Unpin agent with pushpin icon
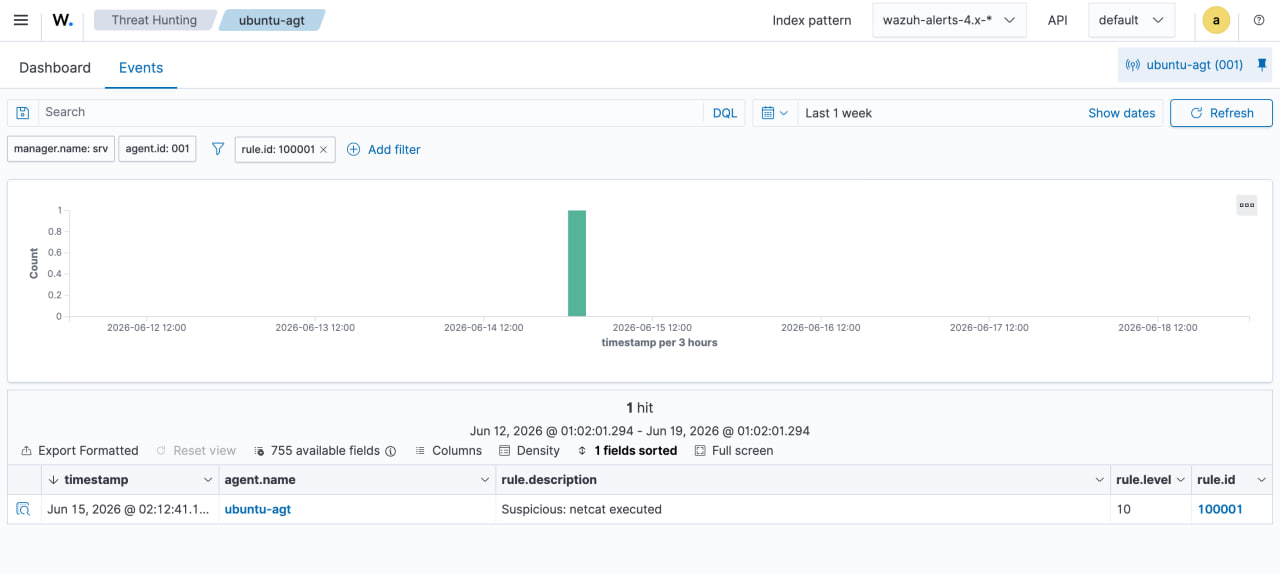 pos(1262,64)
